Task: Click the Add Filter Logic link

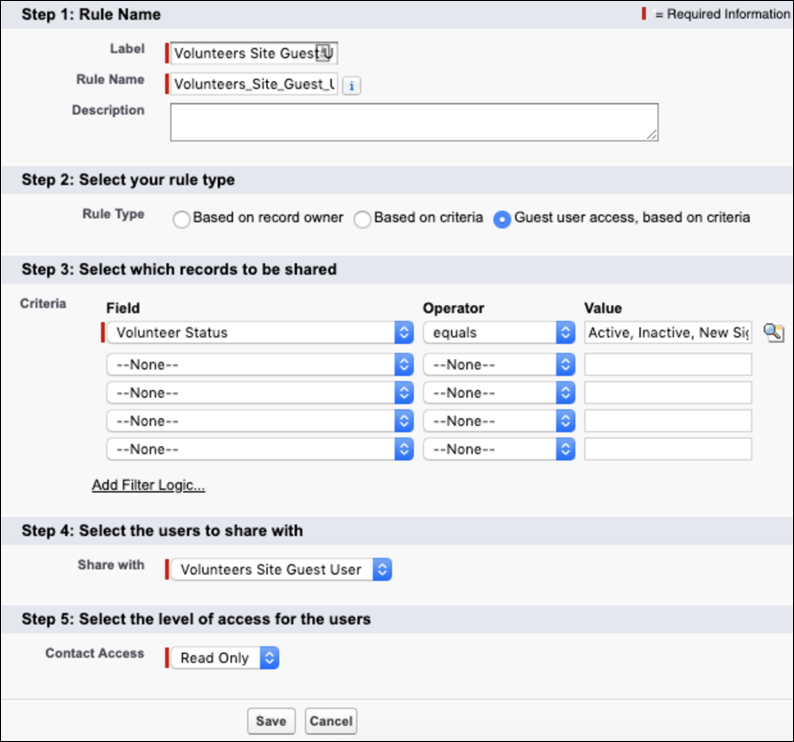Action: point(148,485)
